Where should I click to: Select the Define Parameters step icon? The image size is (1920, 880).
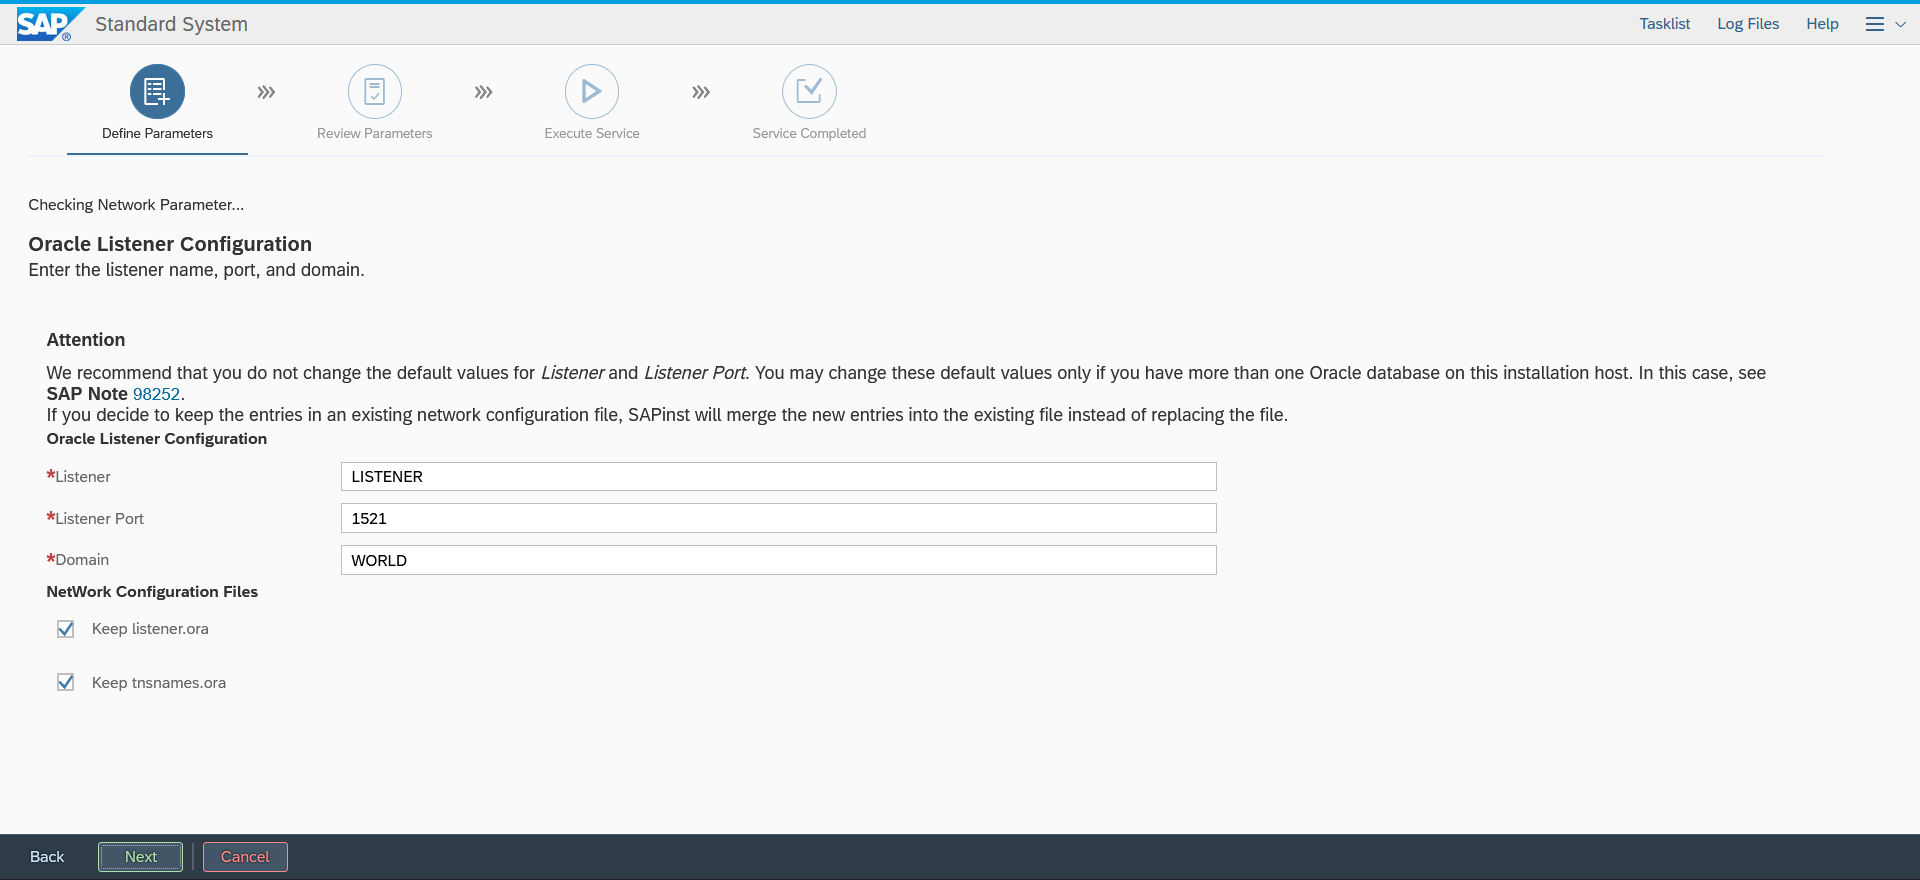click(157, 92)
